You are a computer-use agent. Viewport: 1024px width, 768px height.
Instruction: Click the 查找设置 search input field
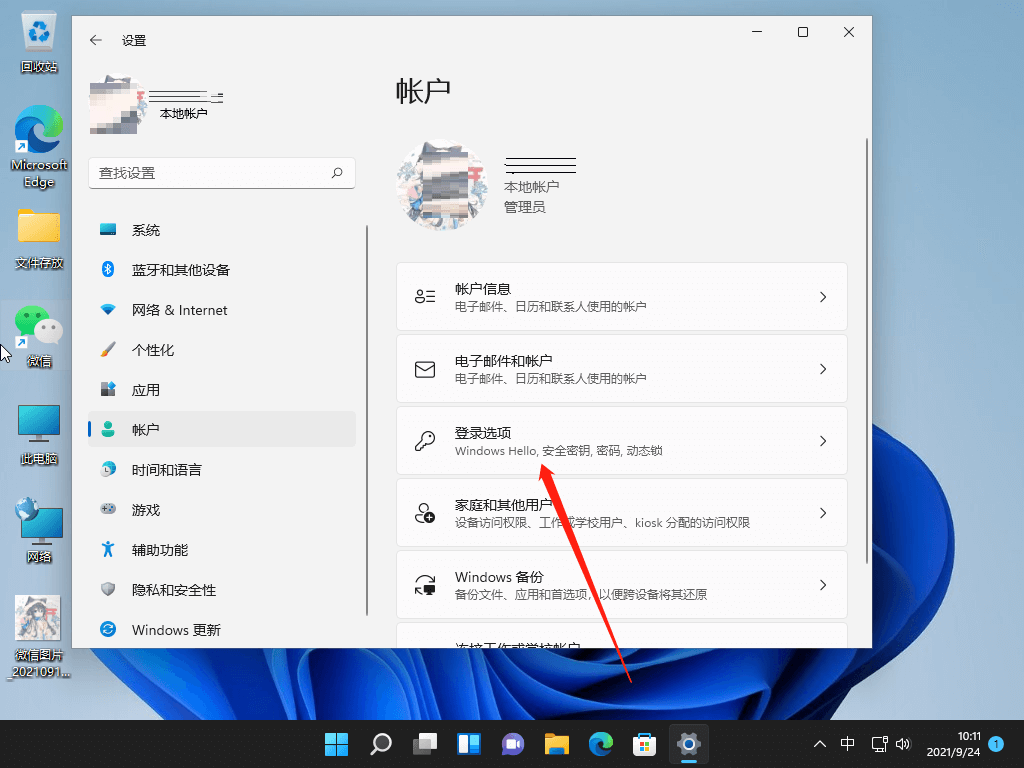click(x=220, y=173)
